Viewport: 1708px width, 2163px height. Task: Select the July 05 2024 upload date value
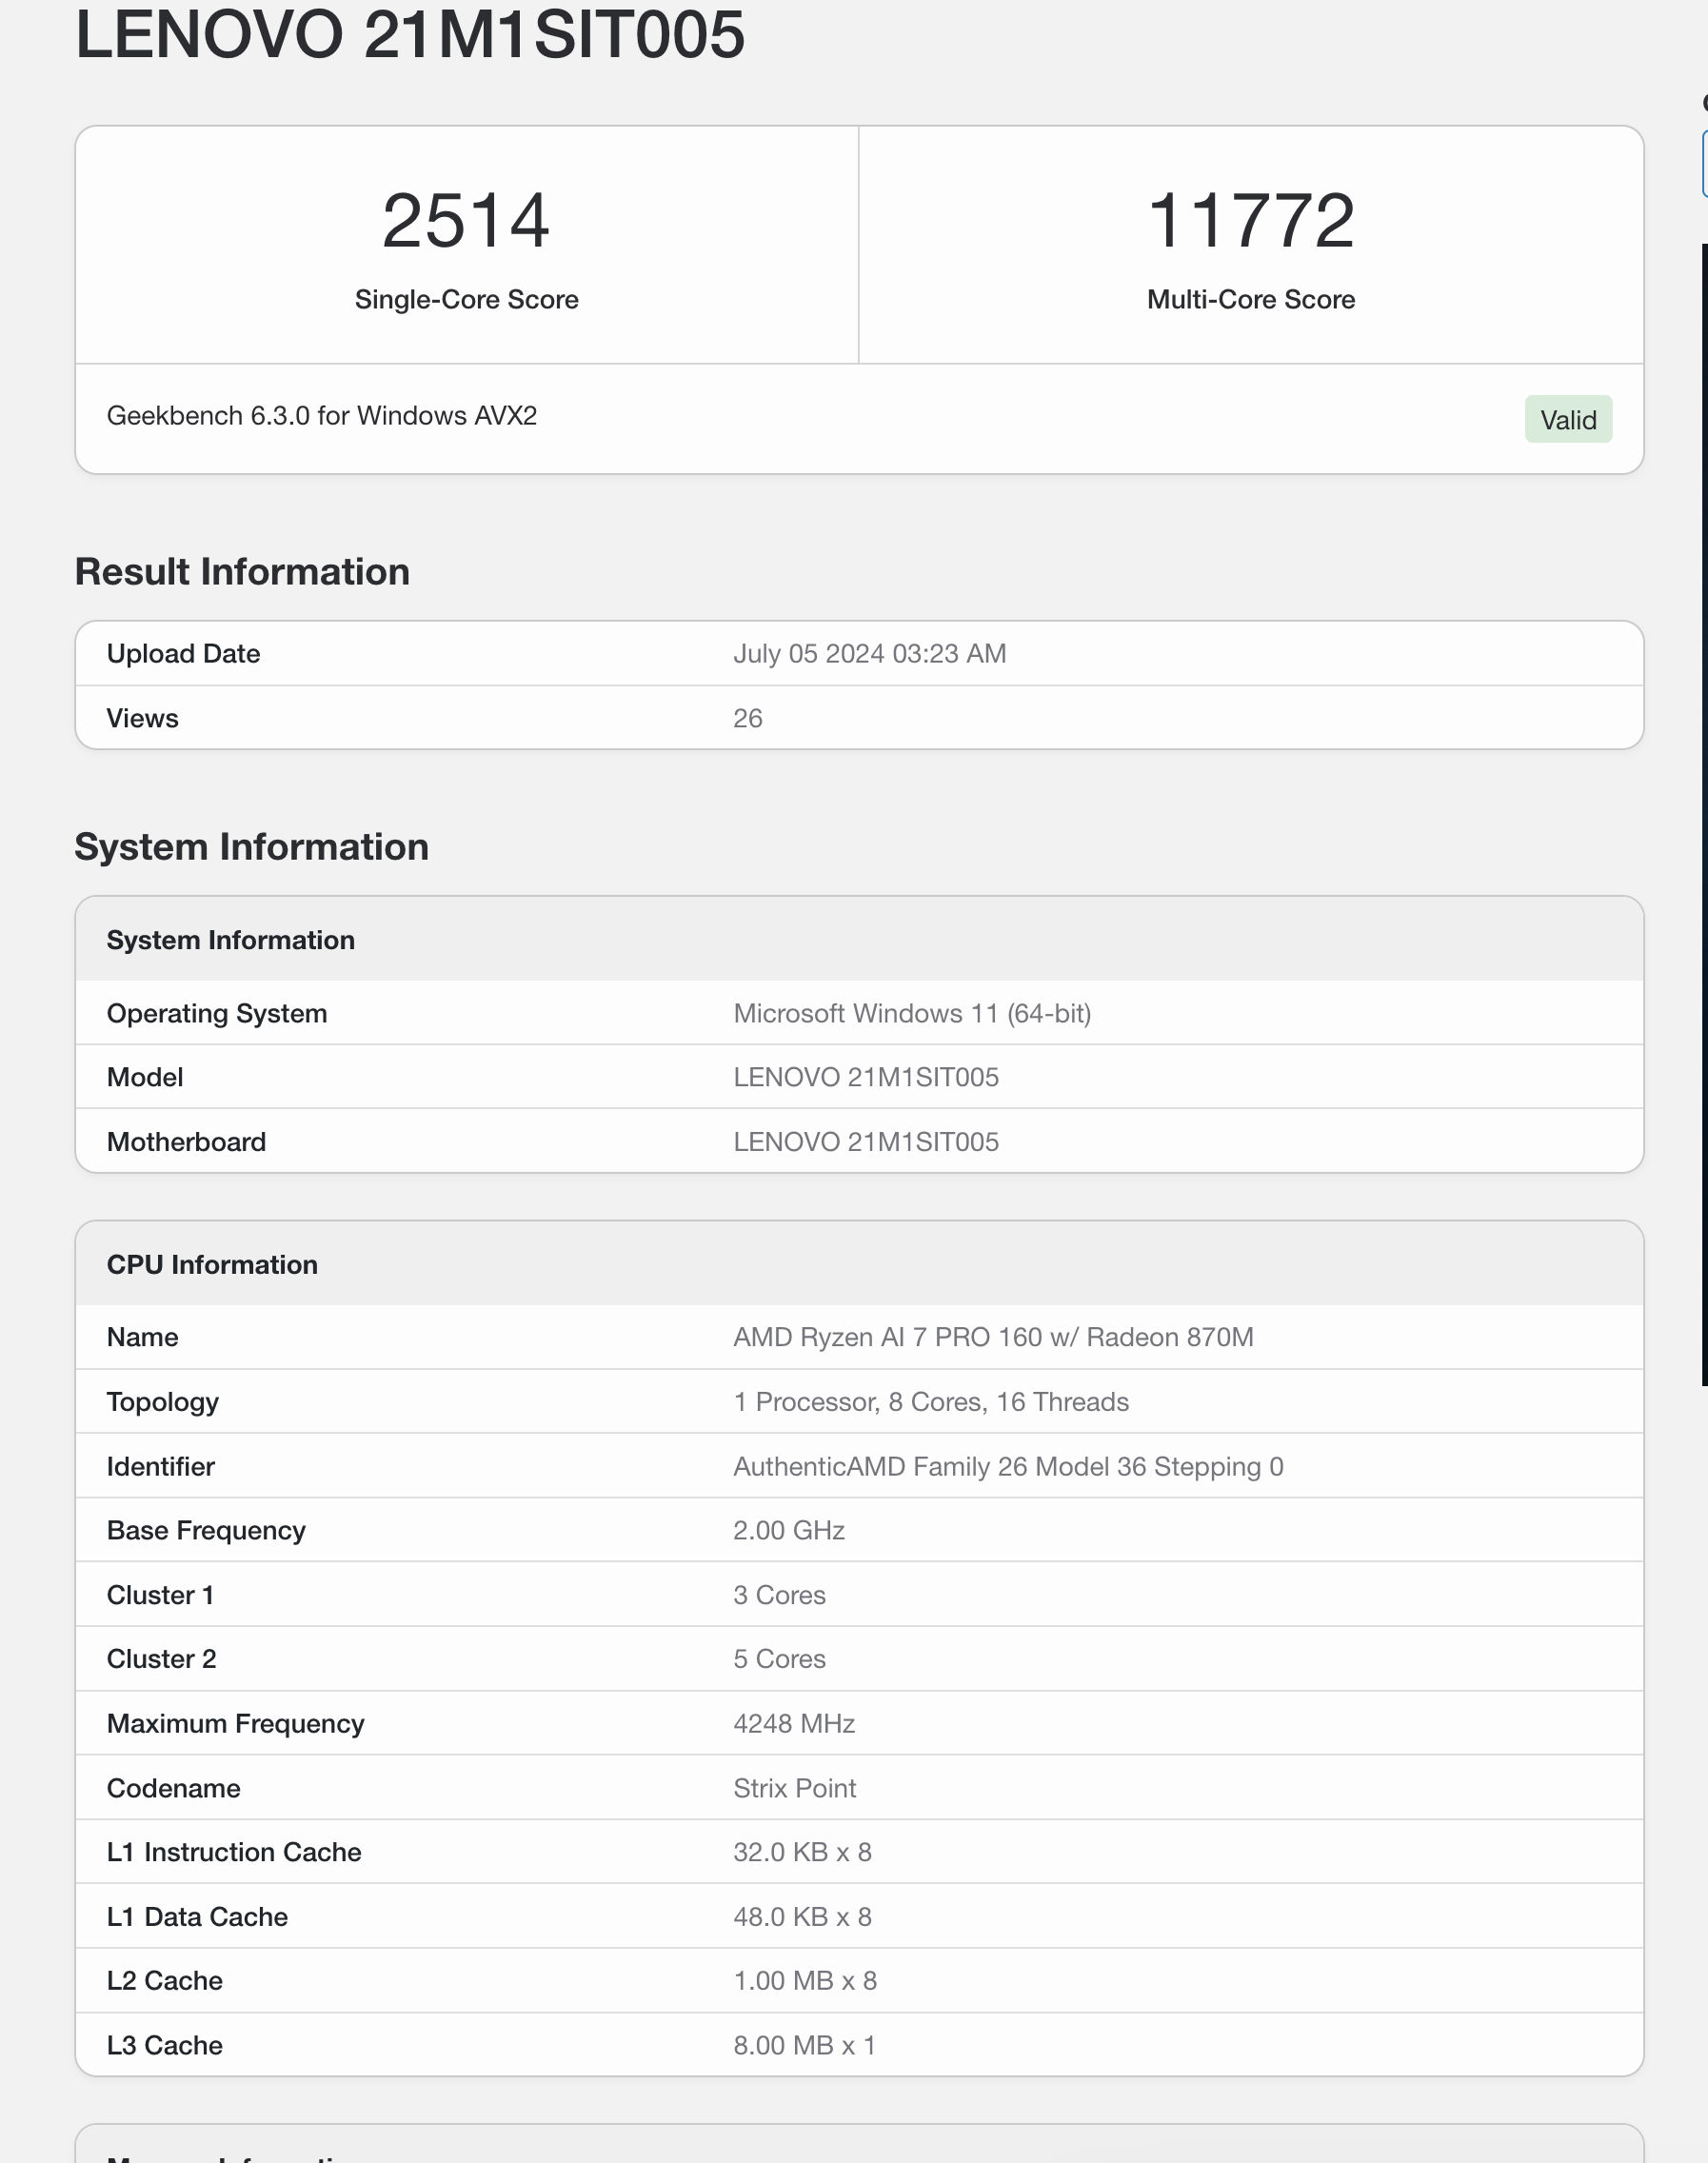click(870, 653)
